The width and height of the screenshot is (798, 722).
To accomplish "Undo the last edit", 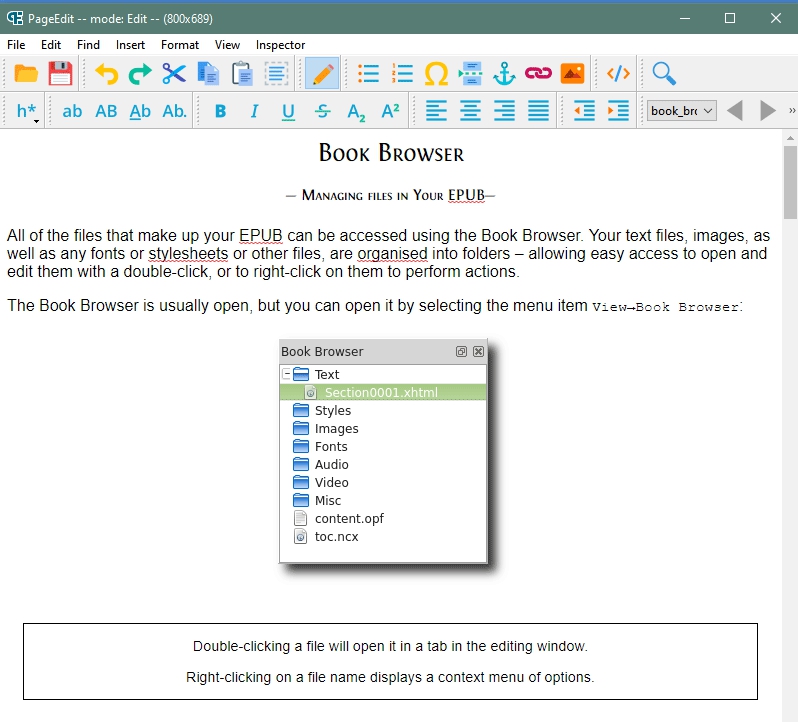I will (106, 73).
